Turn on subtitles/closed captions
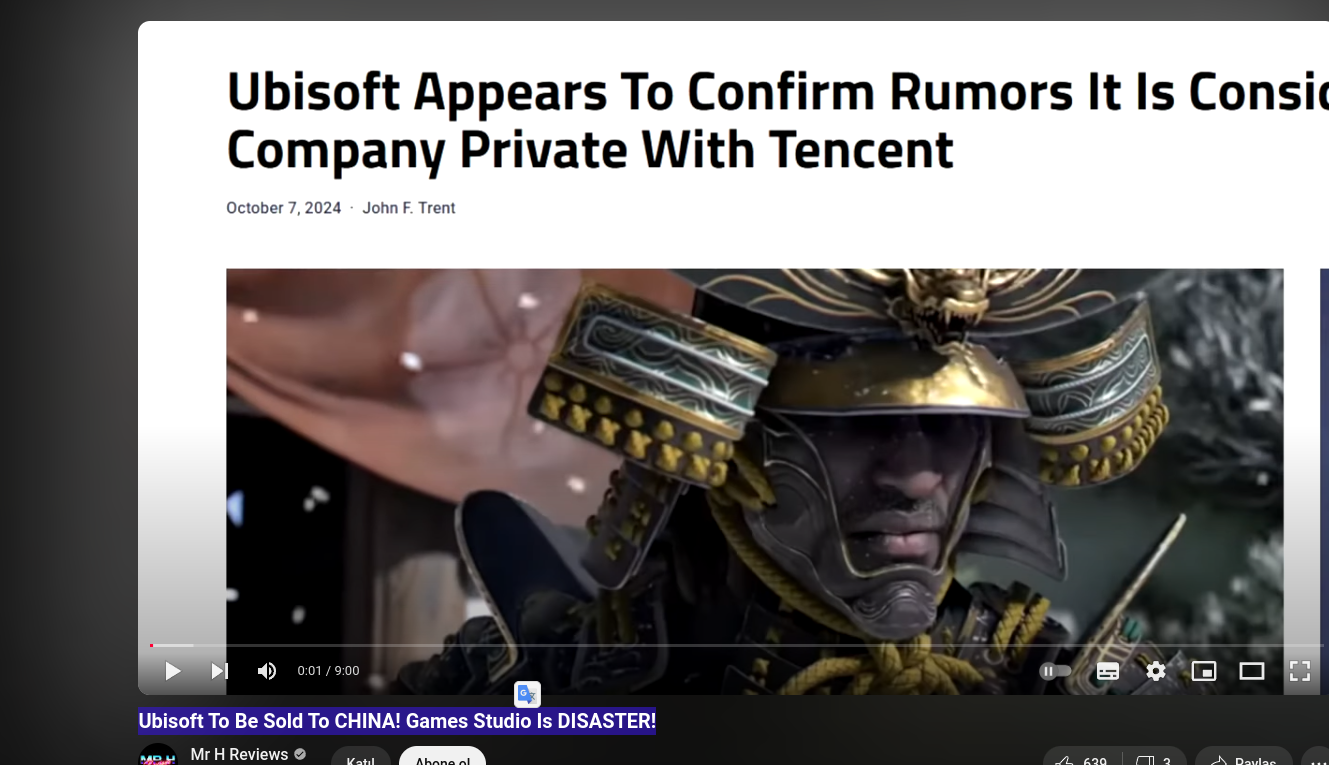 click(x=1108, y=671)
